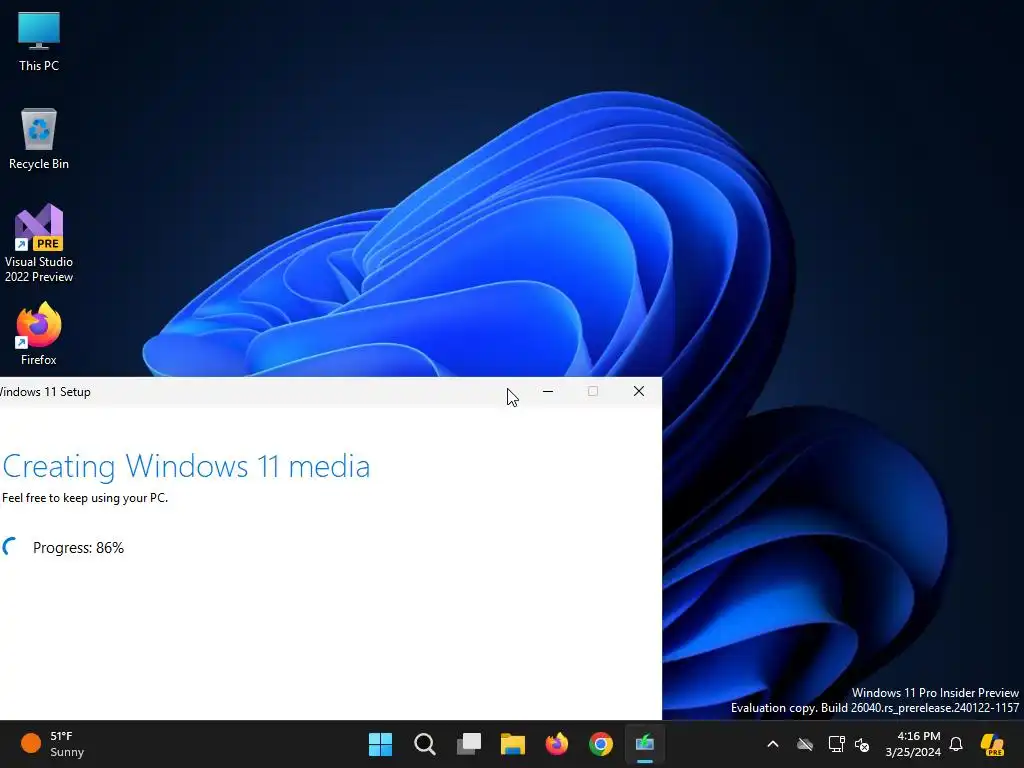Launch Google Chrome from the taskbar
The height and width of the screenshot is (768, 1024).
(x=601, y=744)
